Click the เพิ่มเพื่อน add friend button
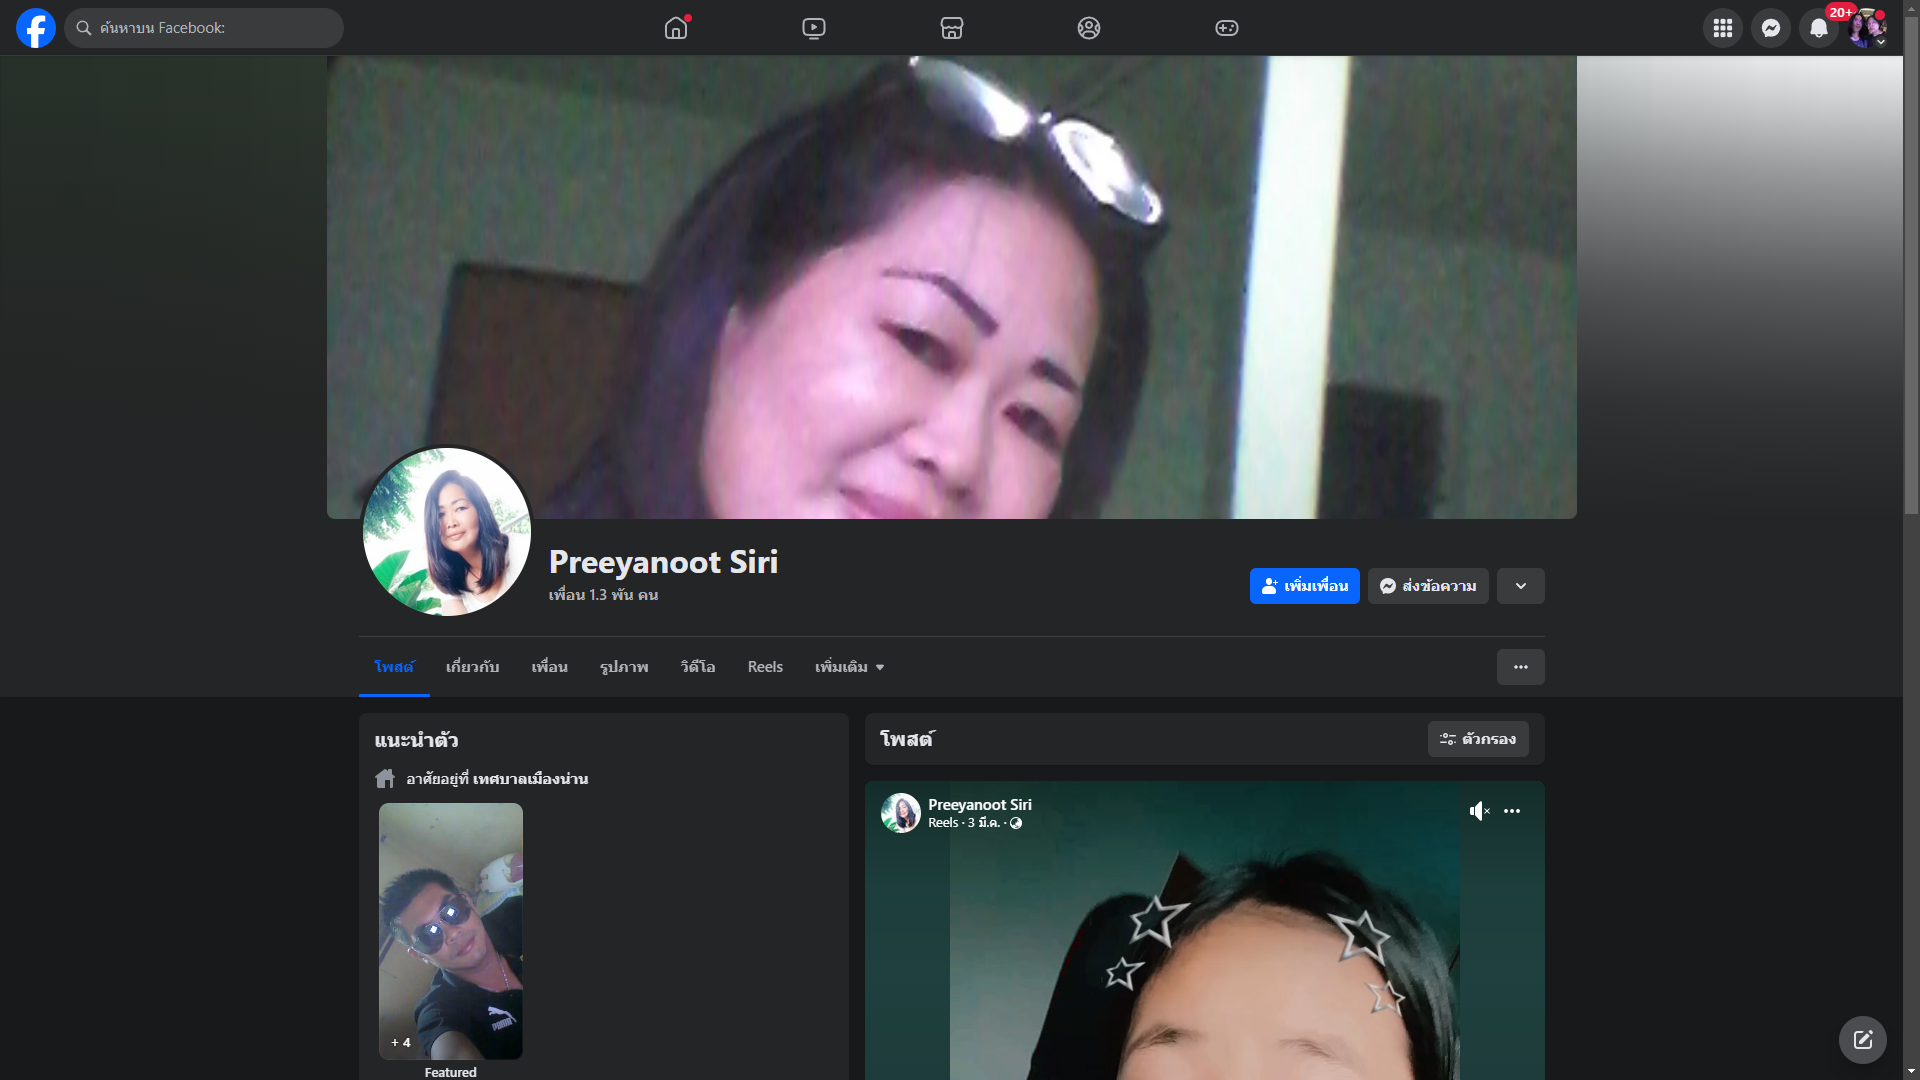 click(x=1304, y=586)
